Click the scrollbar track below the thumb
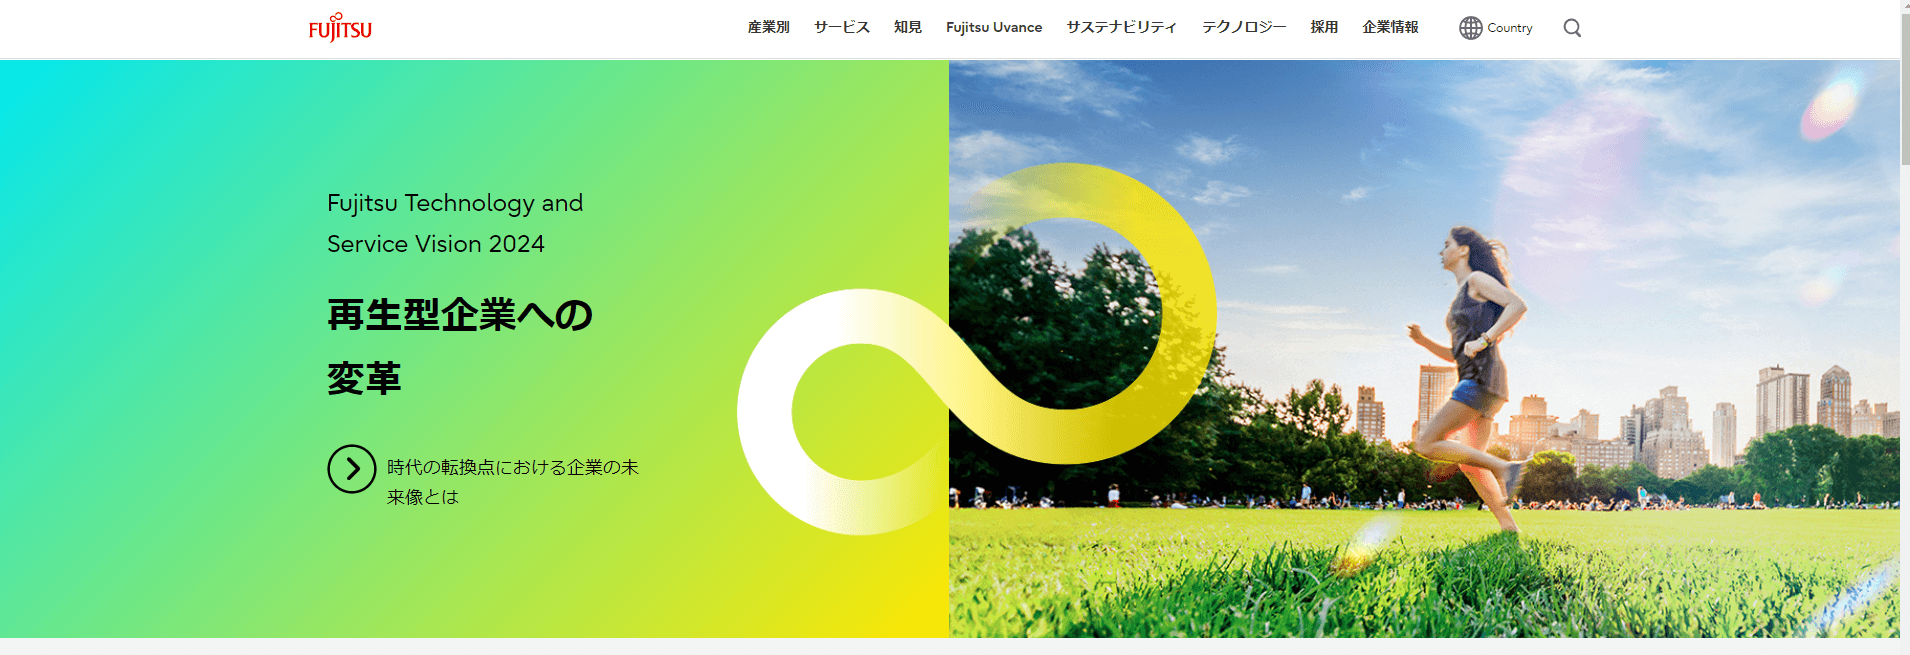The width and height of the screenshot is (1910, 655). [x=1904, y=400]
